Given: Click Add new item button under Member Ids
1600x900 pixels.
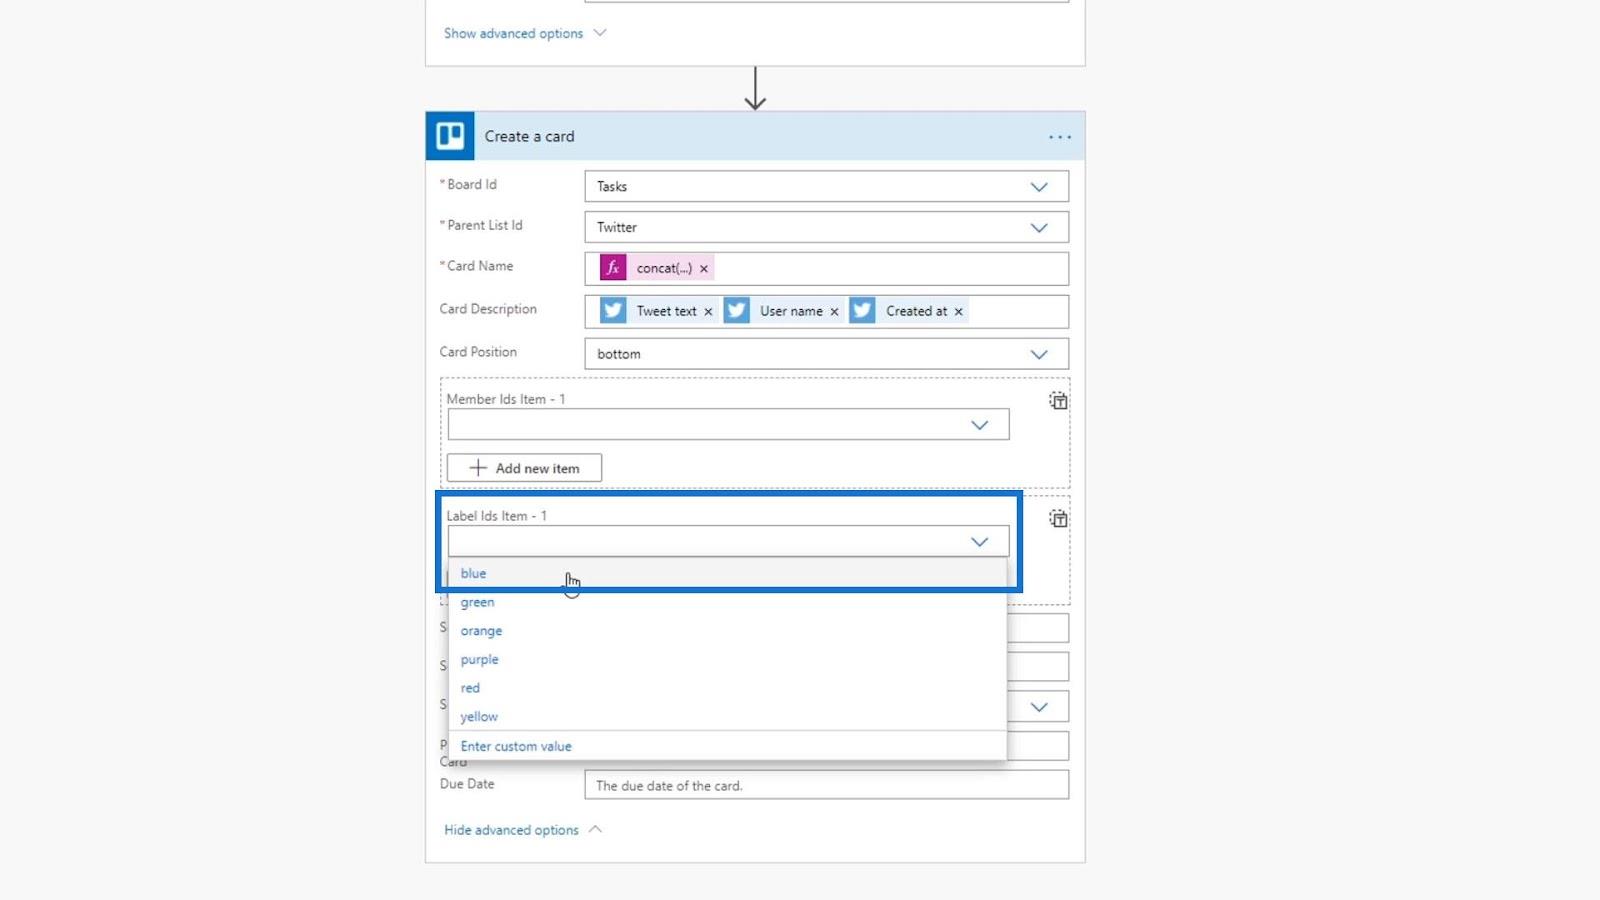Looking at the screenshot, I should tap(524, 468).
